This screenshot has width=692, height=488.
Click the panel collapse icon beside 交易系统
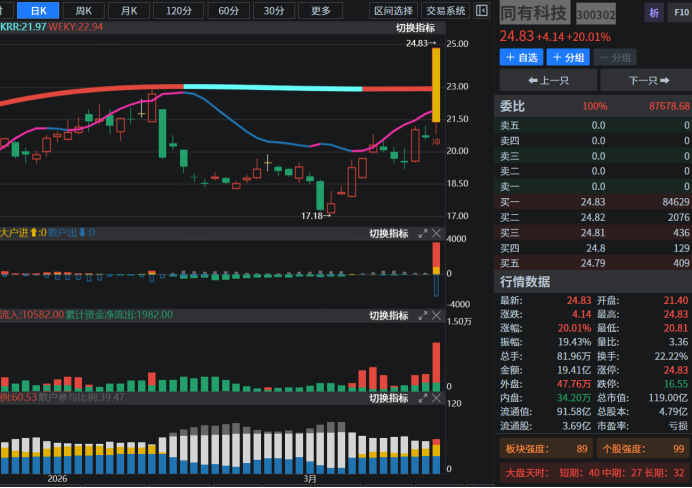(x=482, y=11)
